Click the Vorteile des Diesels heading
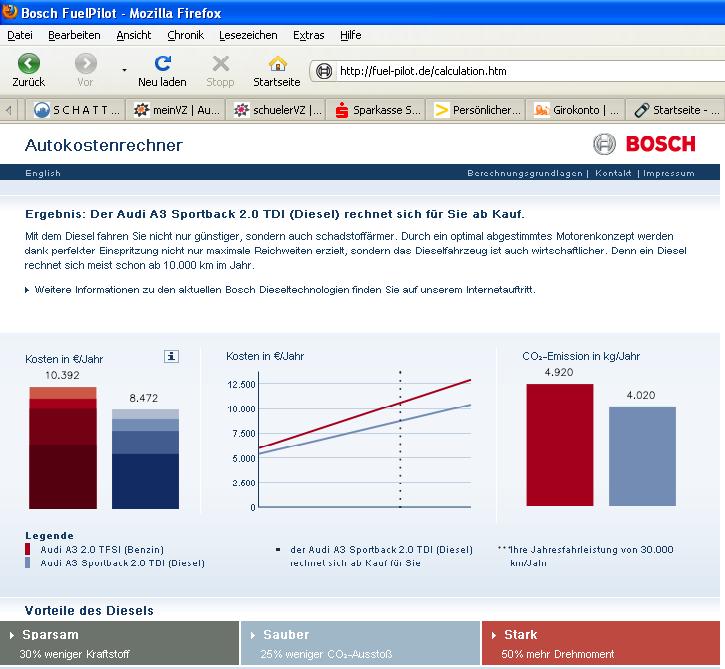 pos(89,611)
